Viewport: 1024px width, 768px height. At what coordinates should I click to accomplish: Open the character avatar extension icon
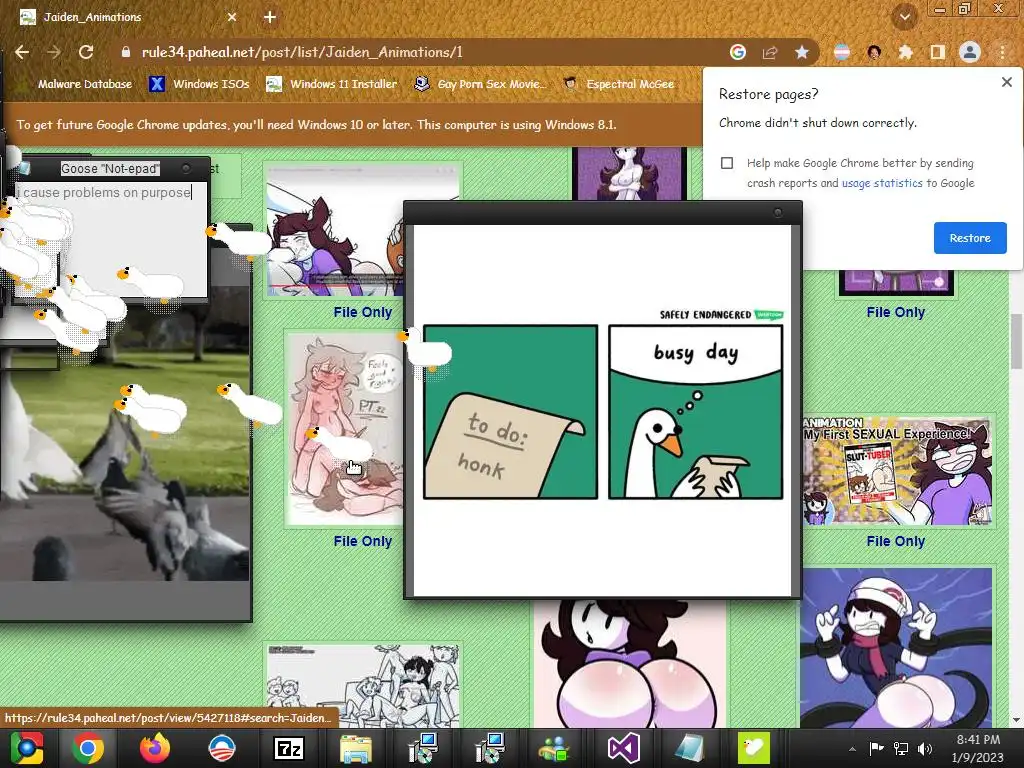[874, 52]
